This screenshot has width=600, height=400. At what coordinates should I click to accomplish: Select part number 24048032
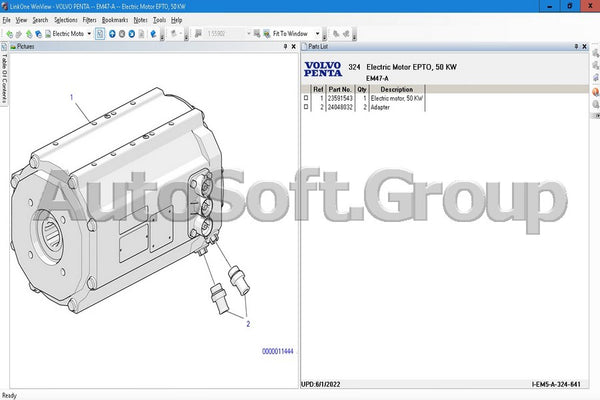pos(340,107)
